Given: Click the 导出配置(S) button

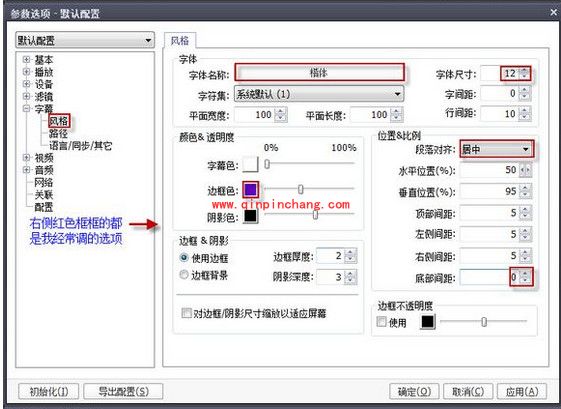Looking at the screenshot, I should [123, 391].
